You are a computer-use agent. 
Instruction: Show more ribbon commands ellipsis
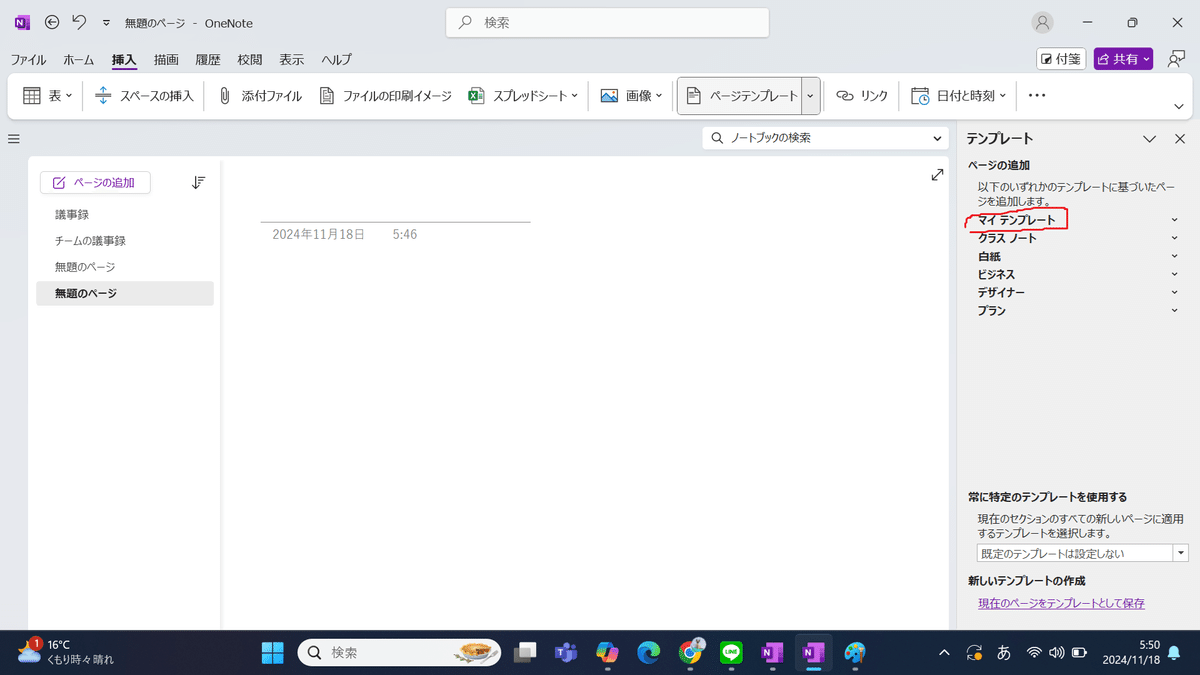click(1037, 96)
